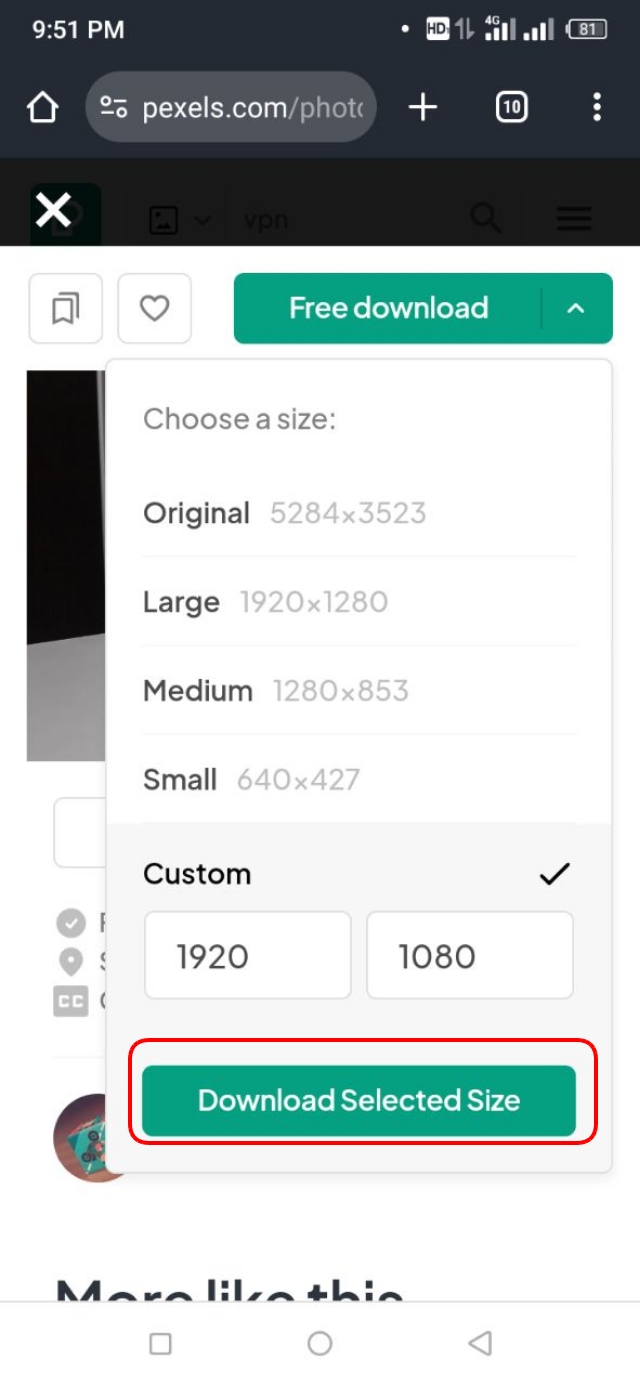Toggle the Custom size checkmark
This screenshot has height=1386, width=640.
coord(552,873)
